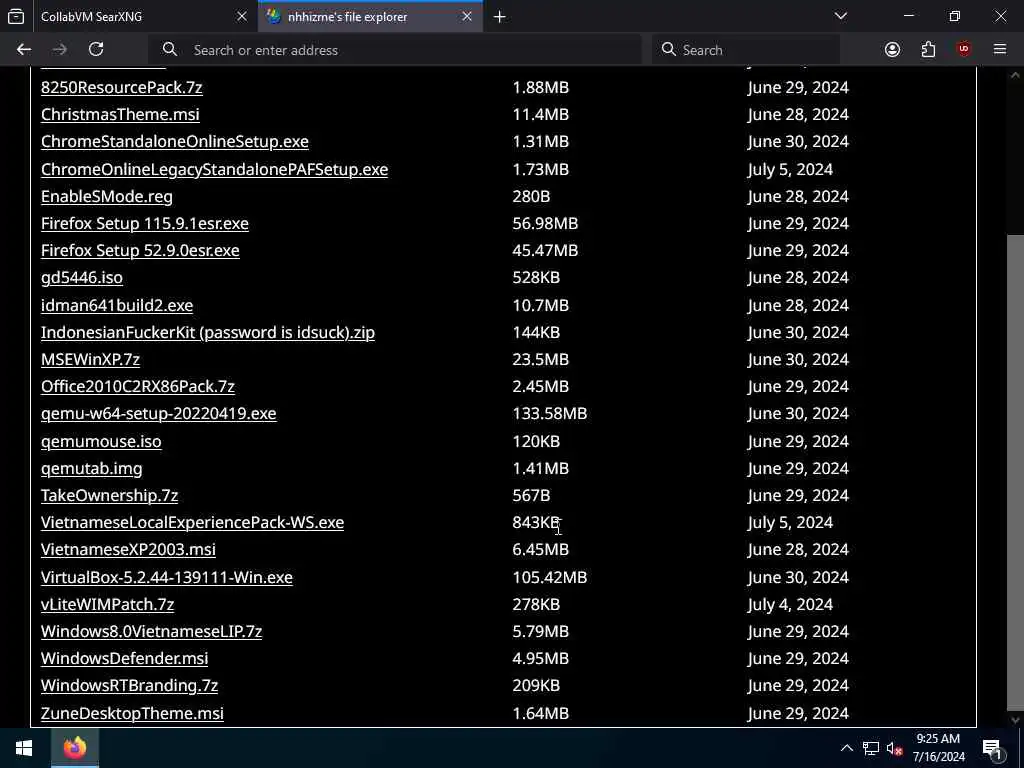This screenshot has width=1024, height=768.
Task: Click VietnameseLocalExperiencePack-WS.exe link
Action: [192, 522]
